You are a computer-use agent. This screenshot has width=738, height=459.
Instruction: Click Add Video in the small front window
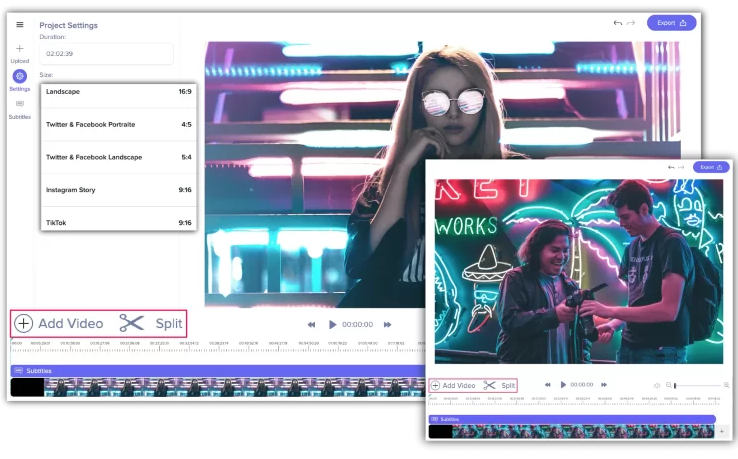point(454,386)
